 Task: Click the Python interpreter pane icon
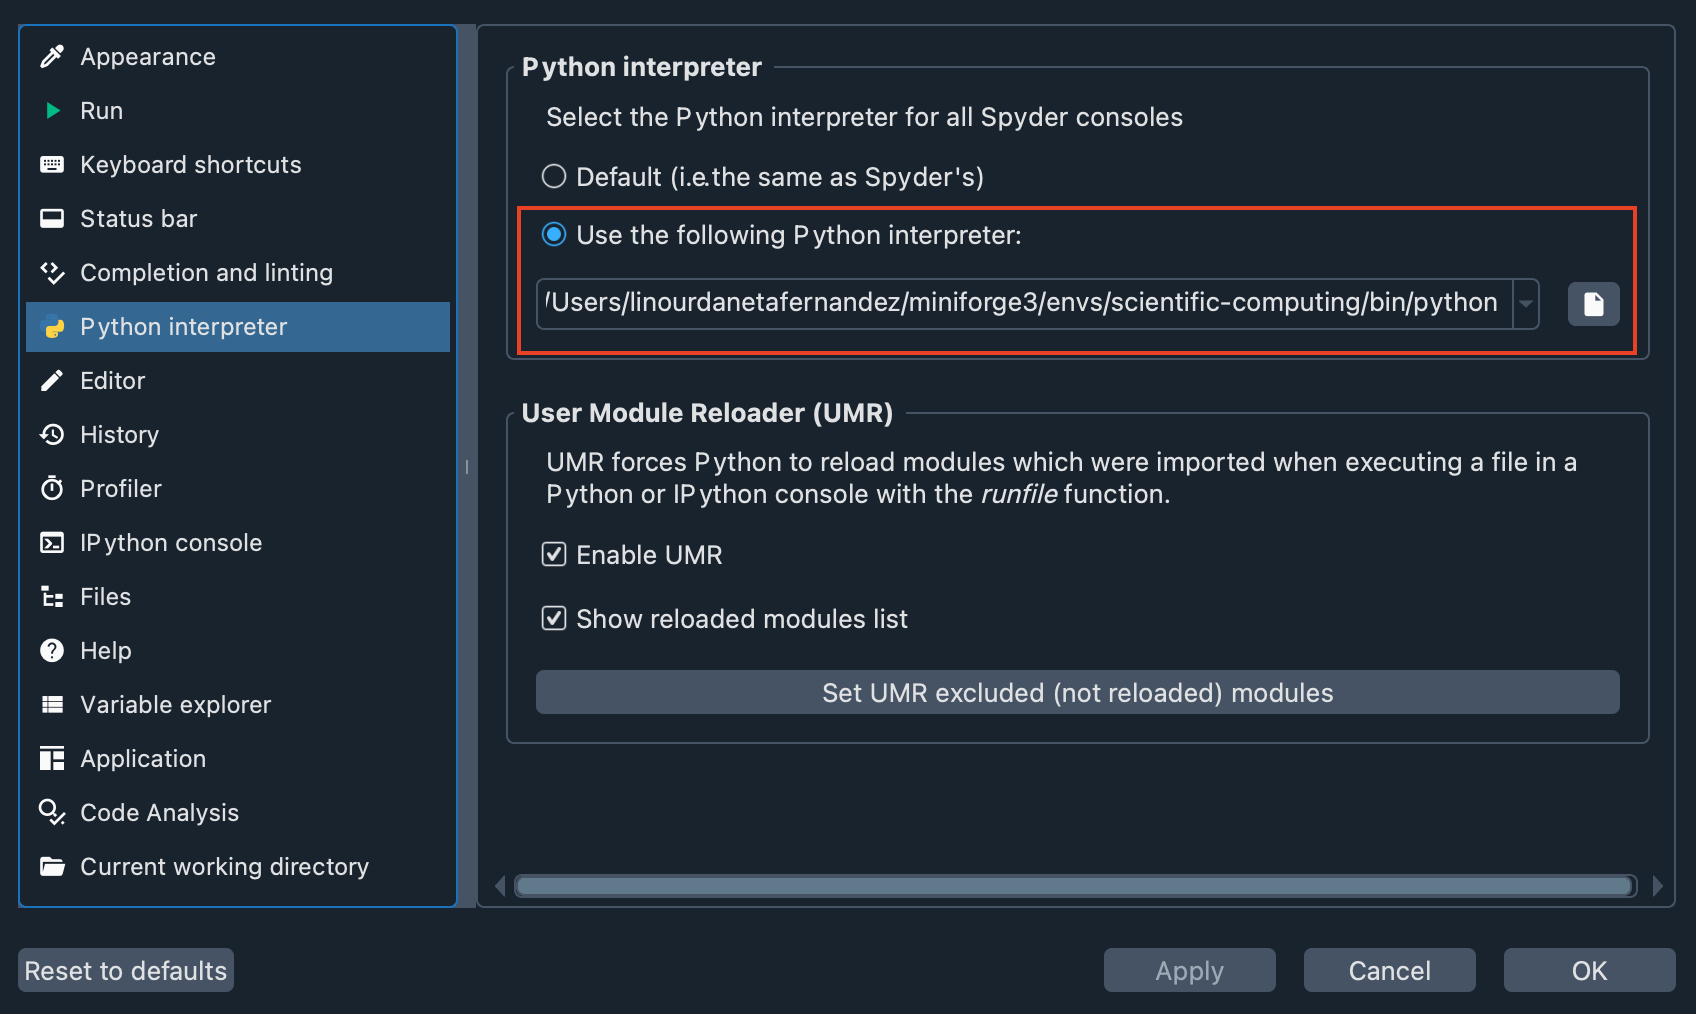(52, 326)
